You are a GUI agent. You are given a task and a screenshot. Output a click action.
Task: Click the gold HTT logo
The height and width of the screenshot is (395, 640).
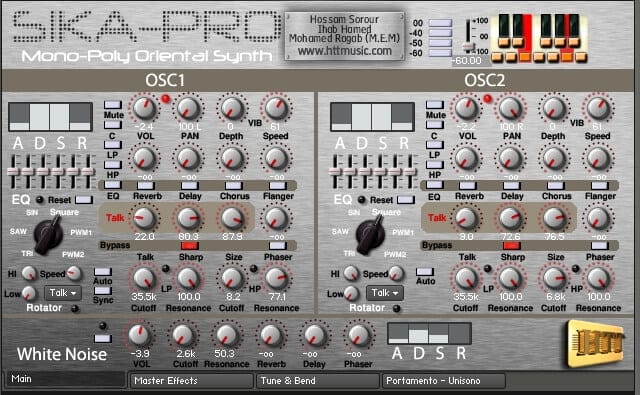click(x=596, y=344)
